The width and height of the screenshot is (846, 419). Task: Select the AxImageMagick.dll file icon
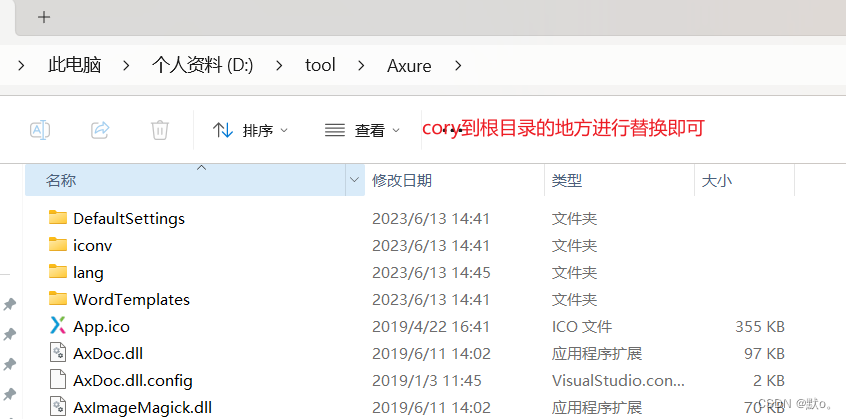[57, 407]
